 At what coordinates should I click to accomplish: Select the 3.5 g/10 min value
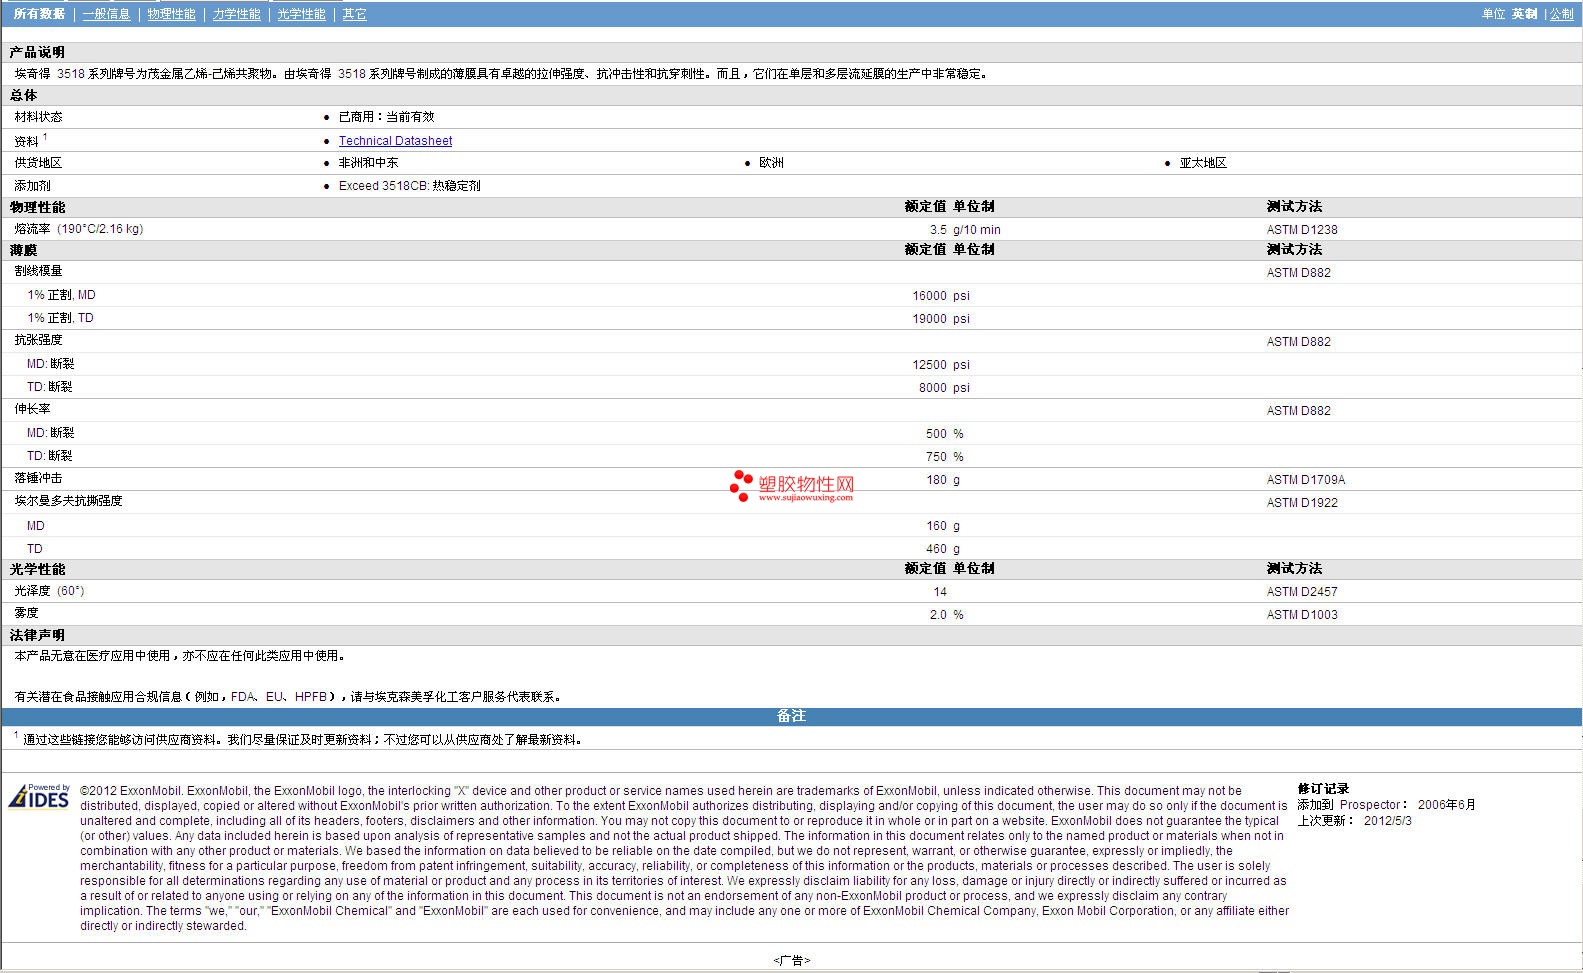coord(965,230)
